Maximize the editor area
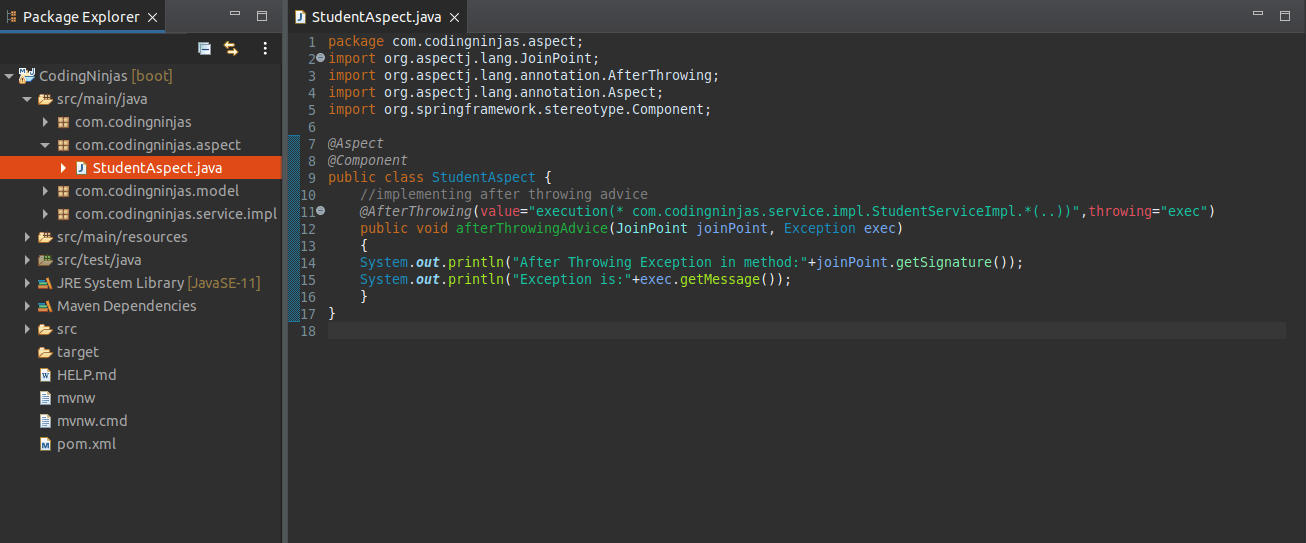Viewport: 1306px width, 543px height. tap(1284, 15)
